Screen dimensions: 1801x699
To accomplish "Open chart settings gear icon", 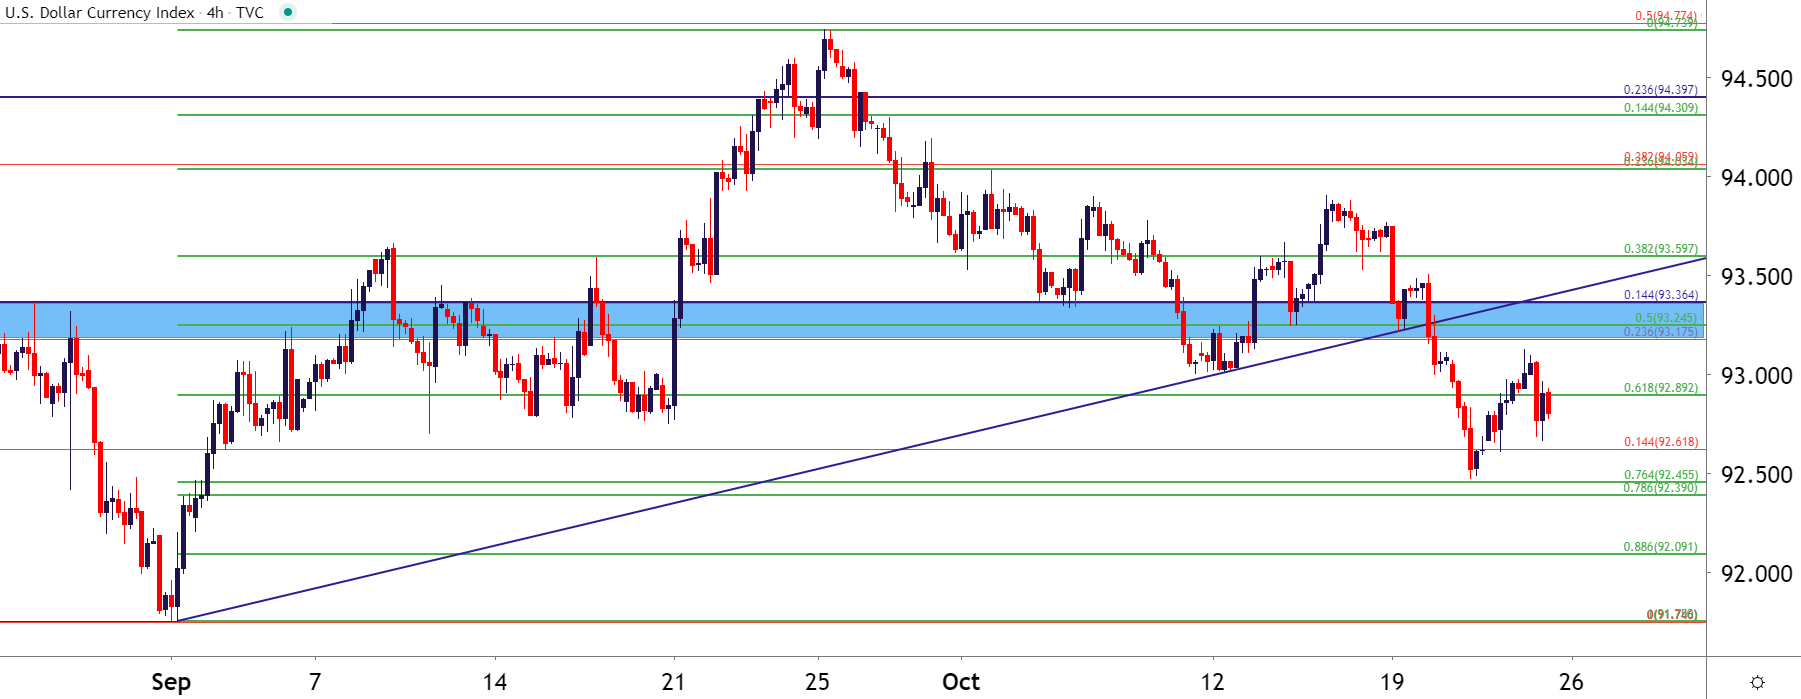I will click(1757, 683).
